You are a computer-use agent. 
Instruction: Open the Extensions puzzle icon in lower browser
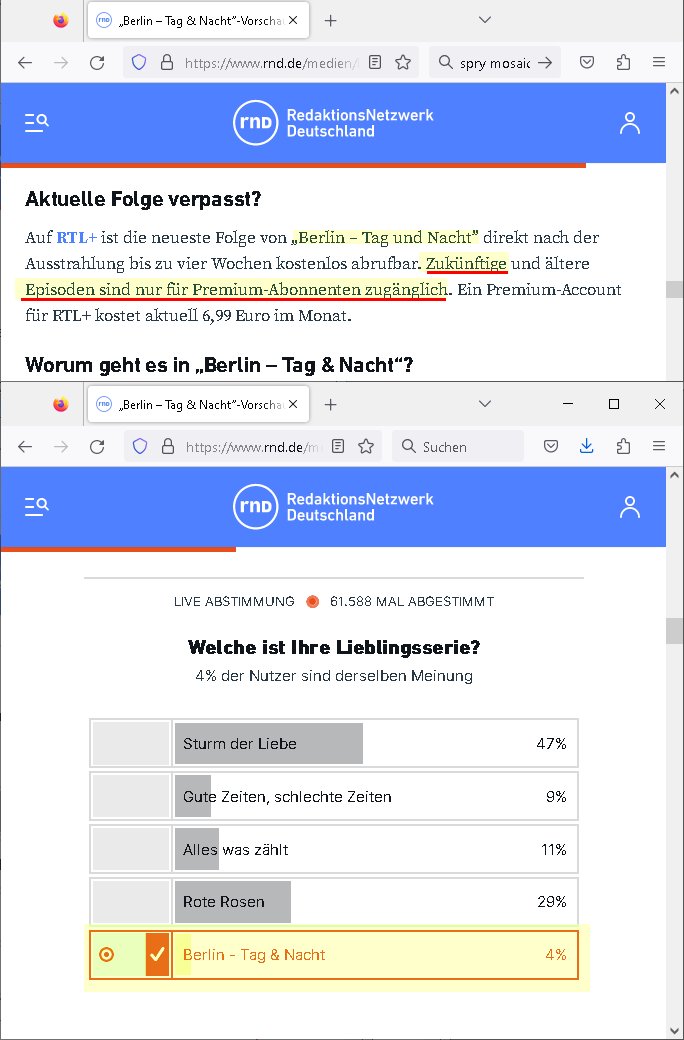coord(623,446)
